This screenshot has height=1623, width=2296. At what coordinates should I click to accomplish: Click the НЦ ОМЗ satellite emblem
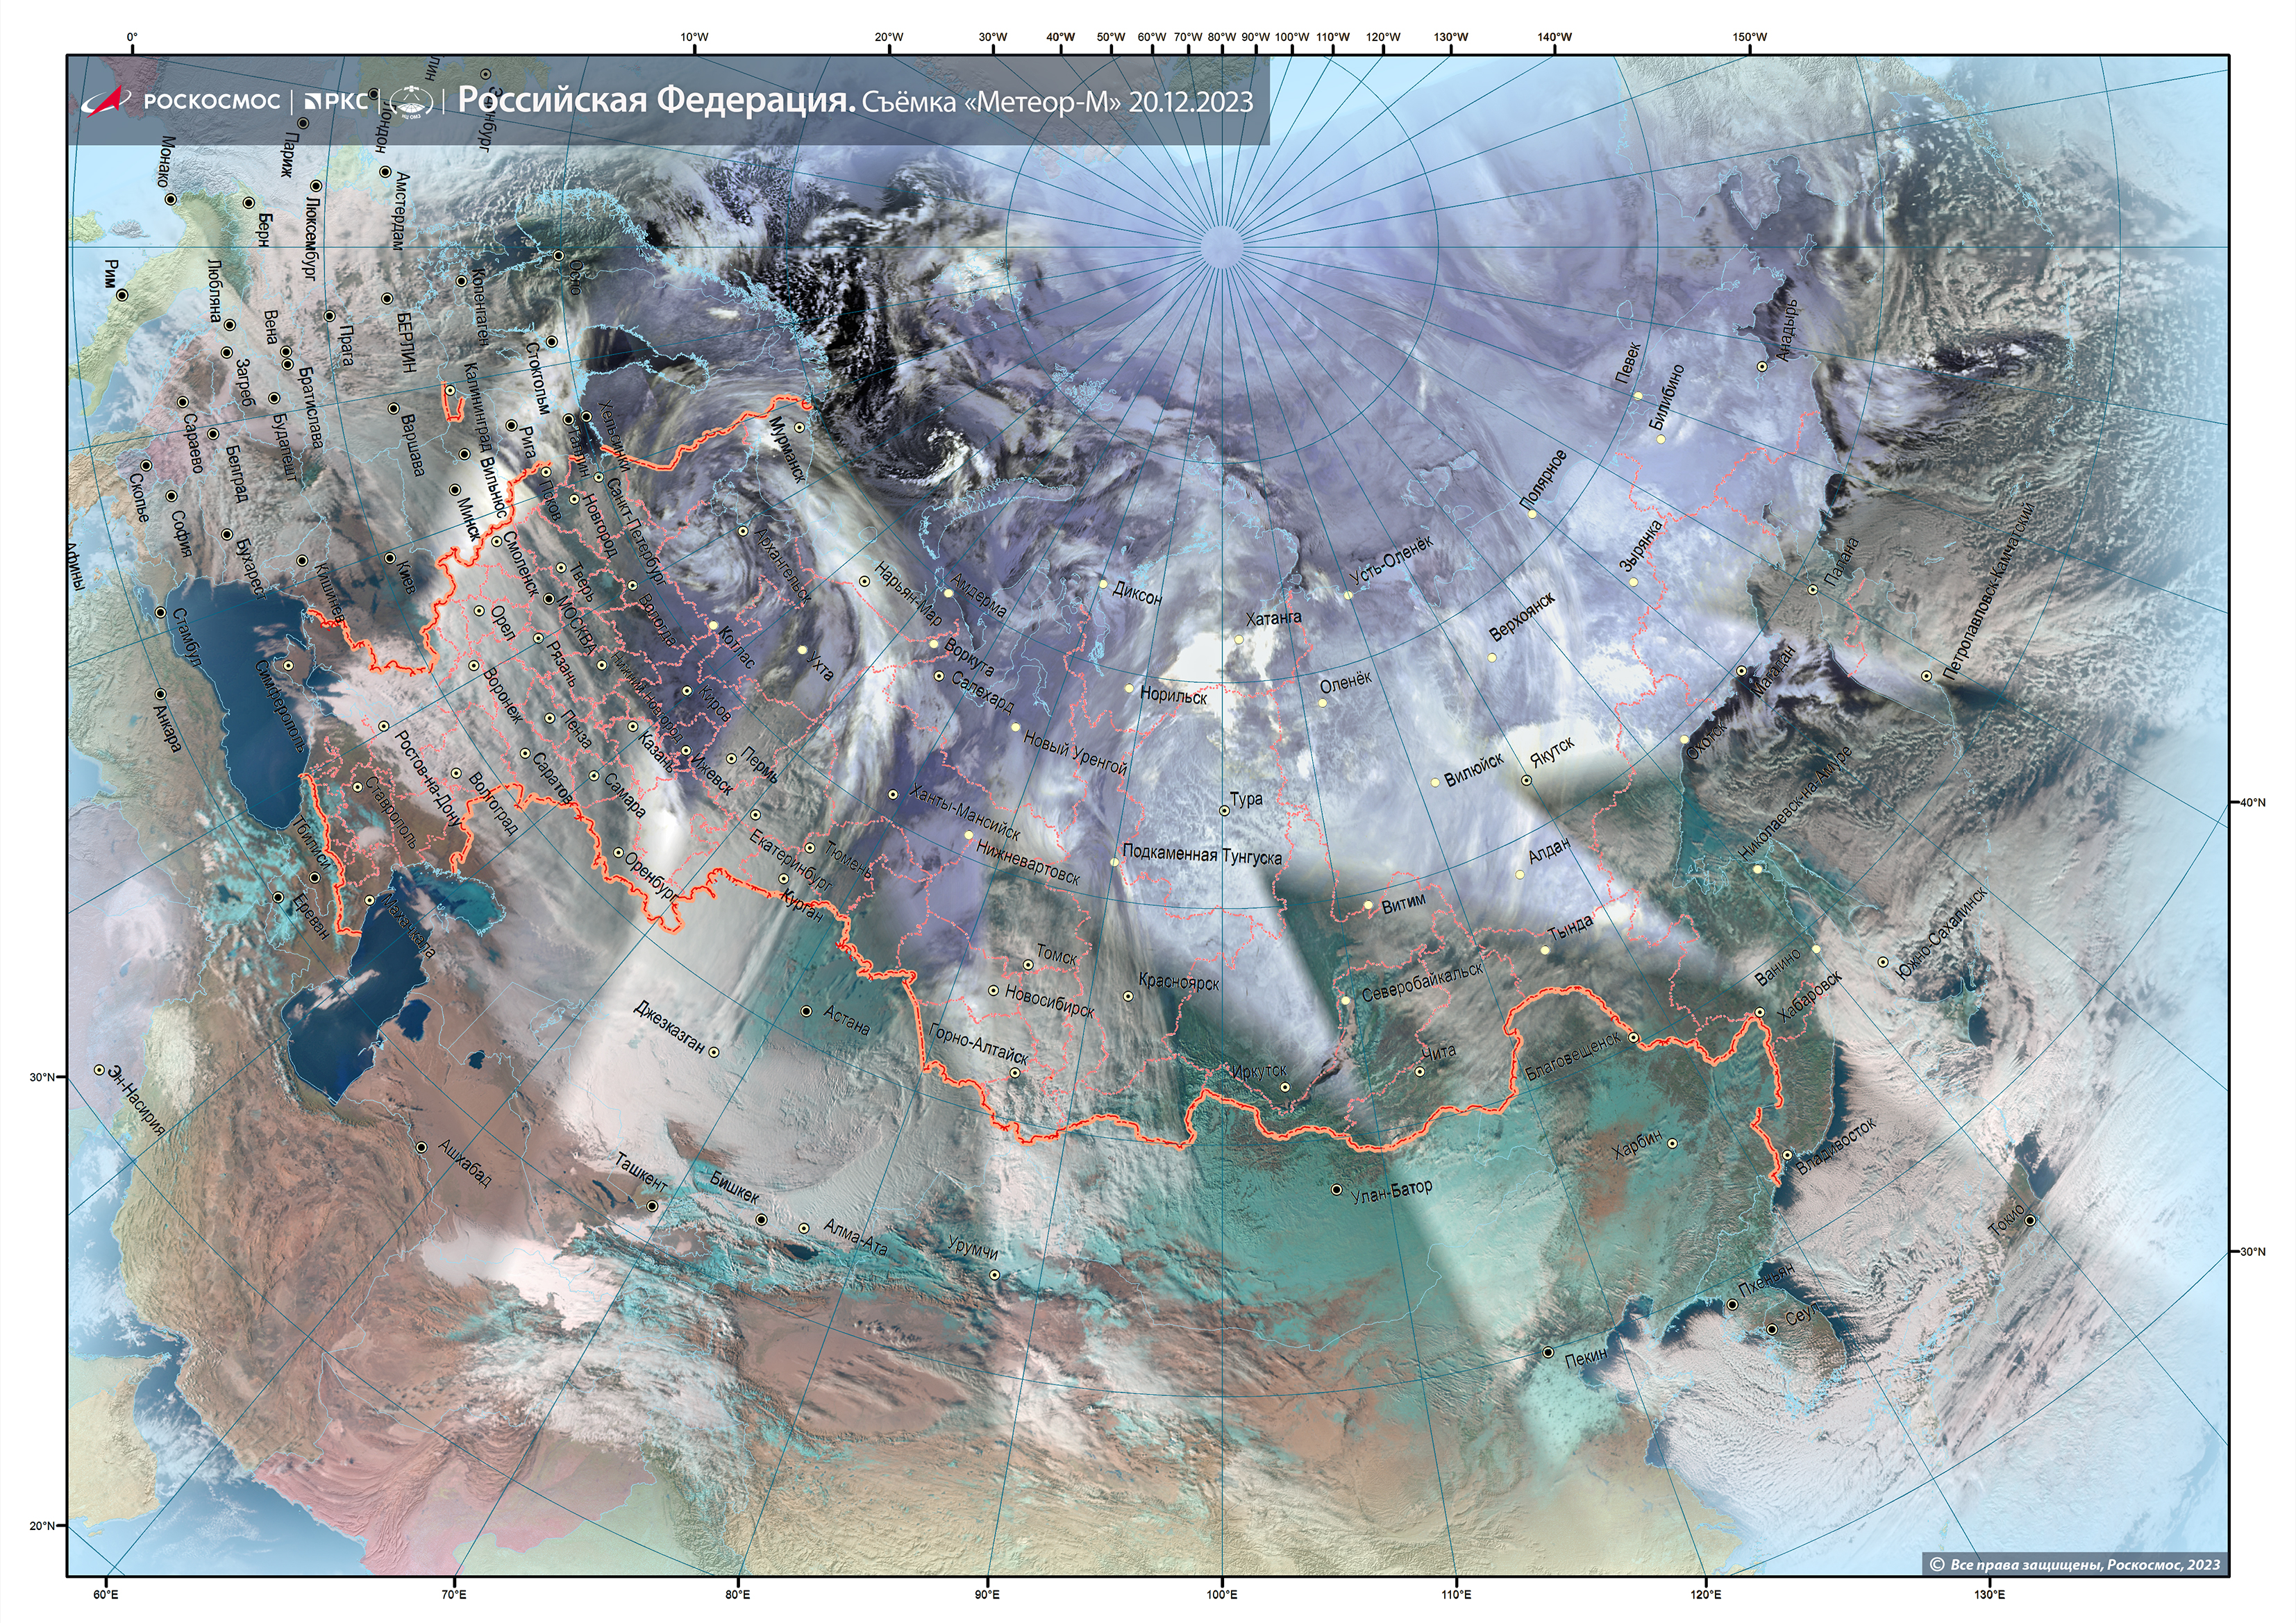pyautogui.click(x=411, y=101)
